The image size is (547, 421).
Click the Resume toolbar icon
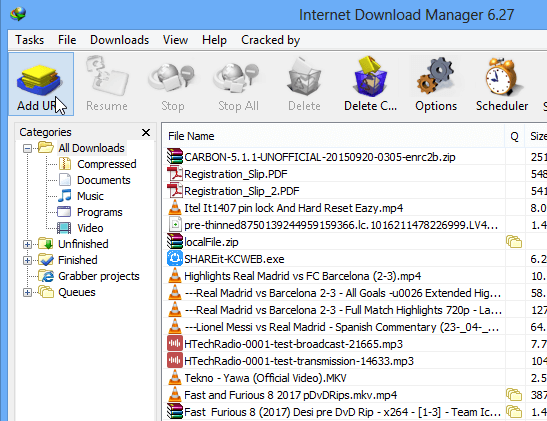(107, 76)
